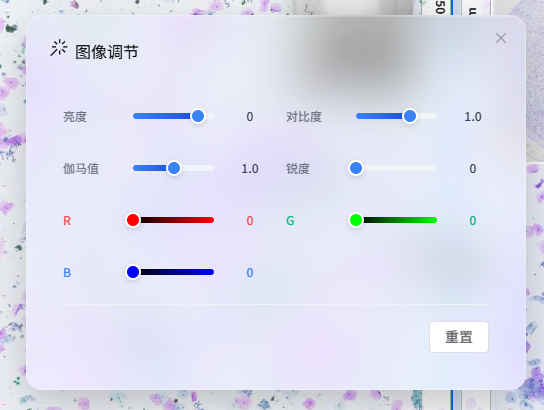Click the 伽马值 value 1.0
544x410 pixels.
click(x=250, y=169)
